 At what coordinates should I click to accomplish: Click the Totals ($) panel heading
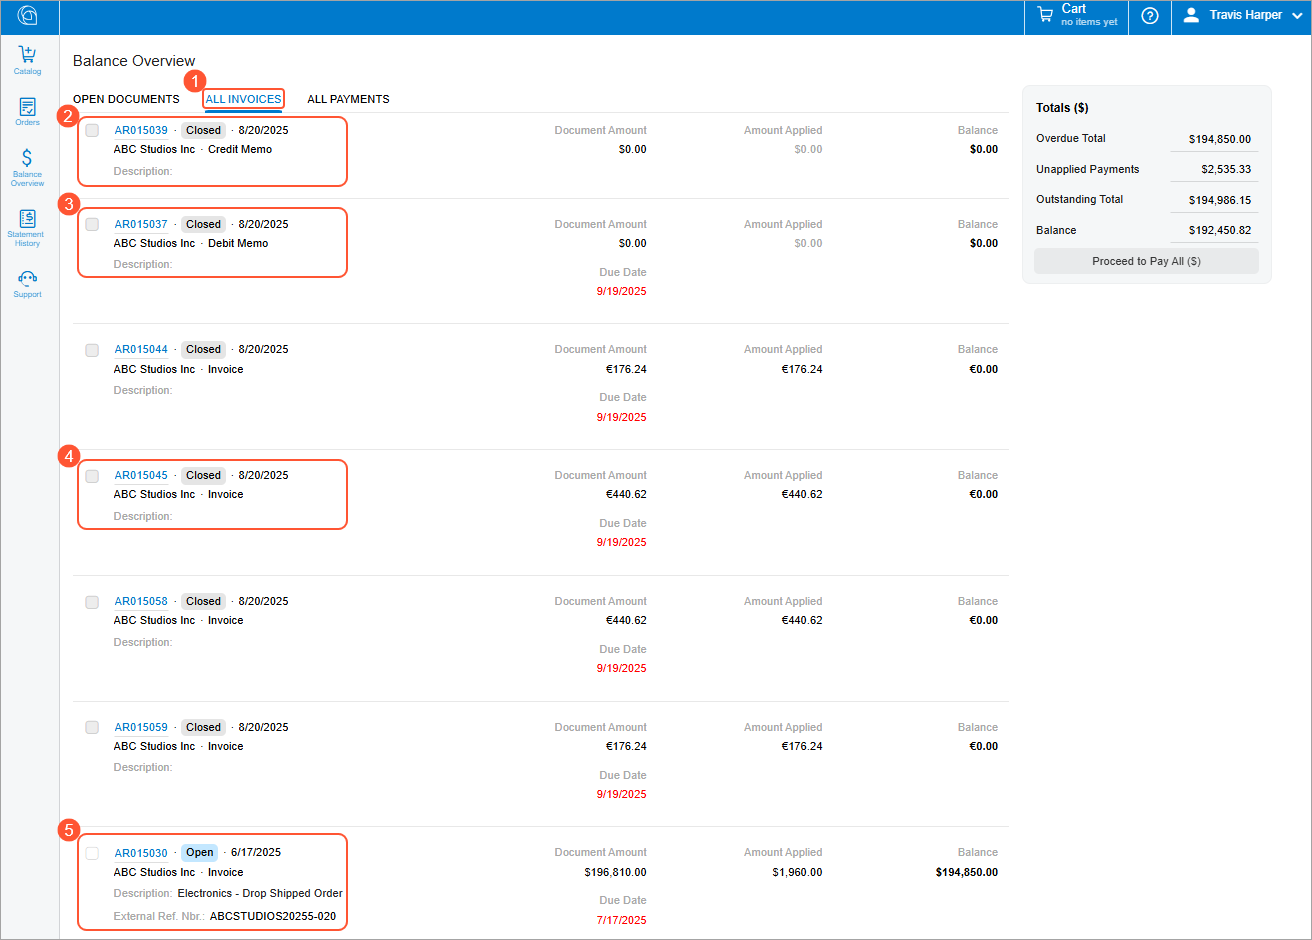click(1062, 108)
